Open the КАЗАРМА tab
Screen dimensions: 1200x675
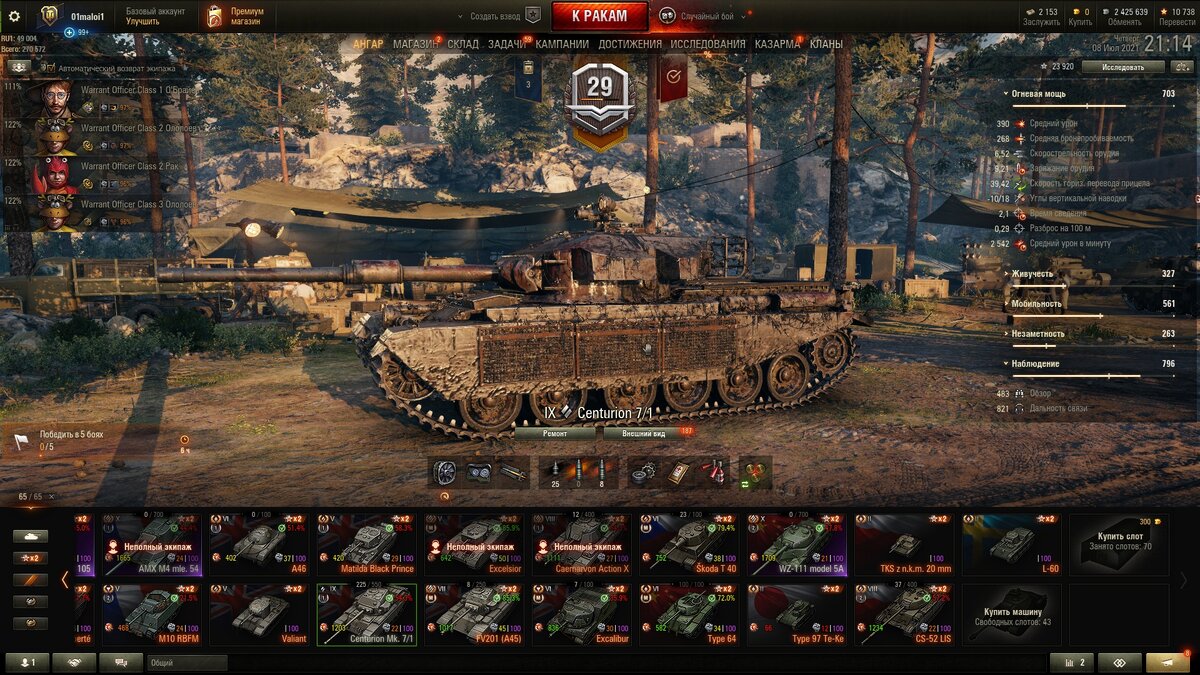point(777,44)
